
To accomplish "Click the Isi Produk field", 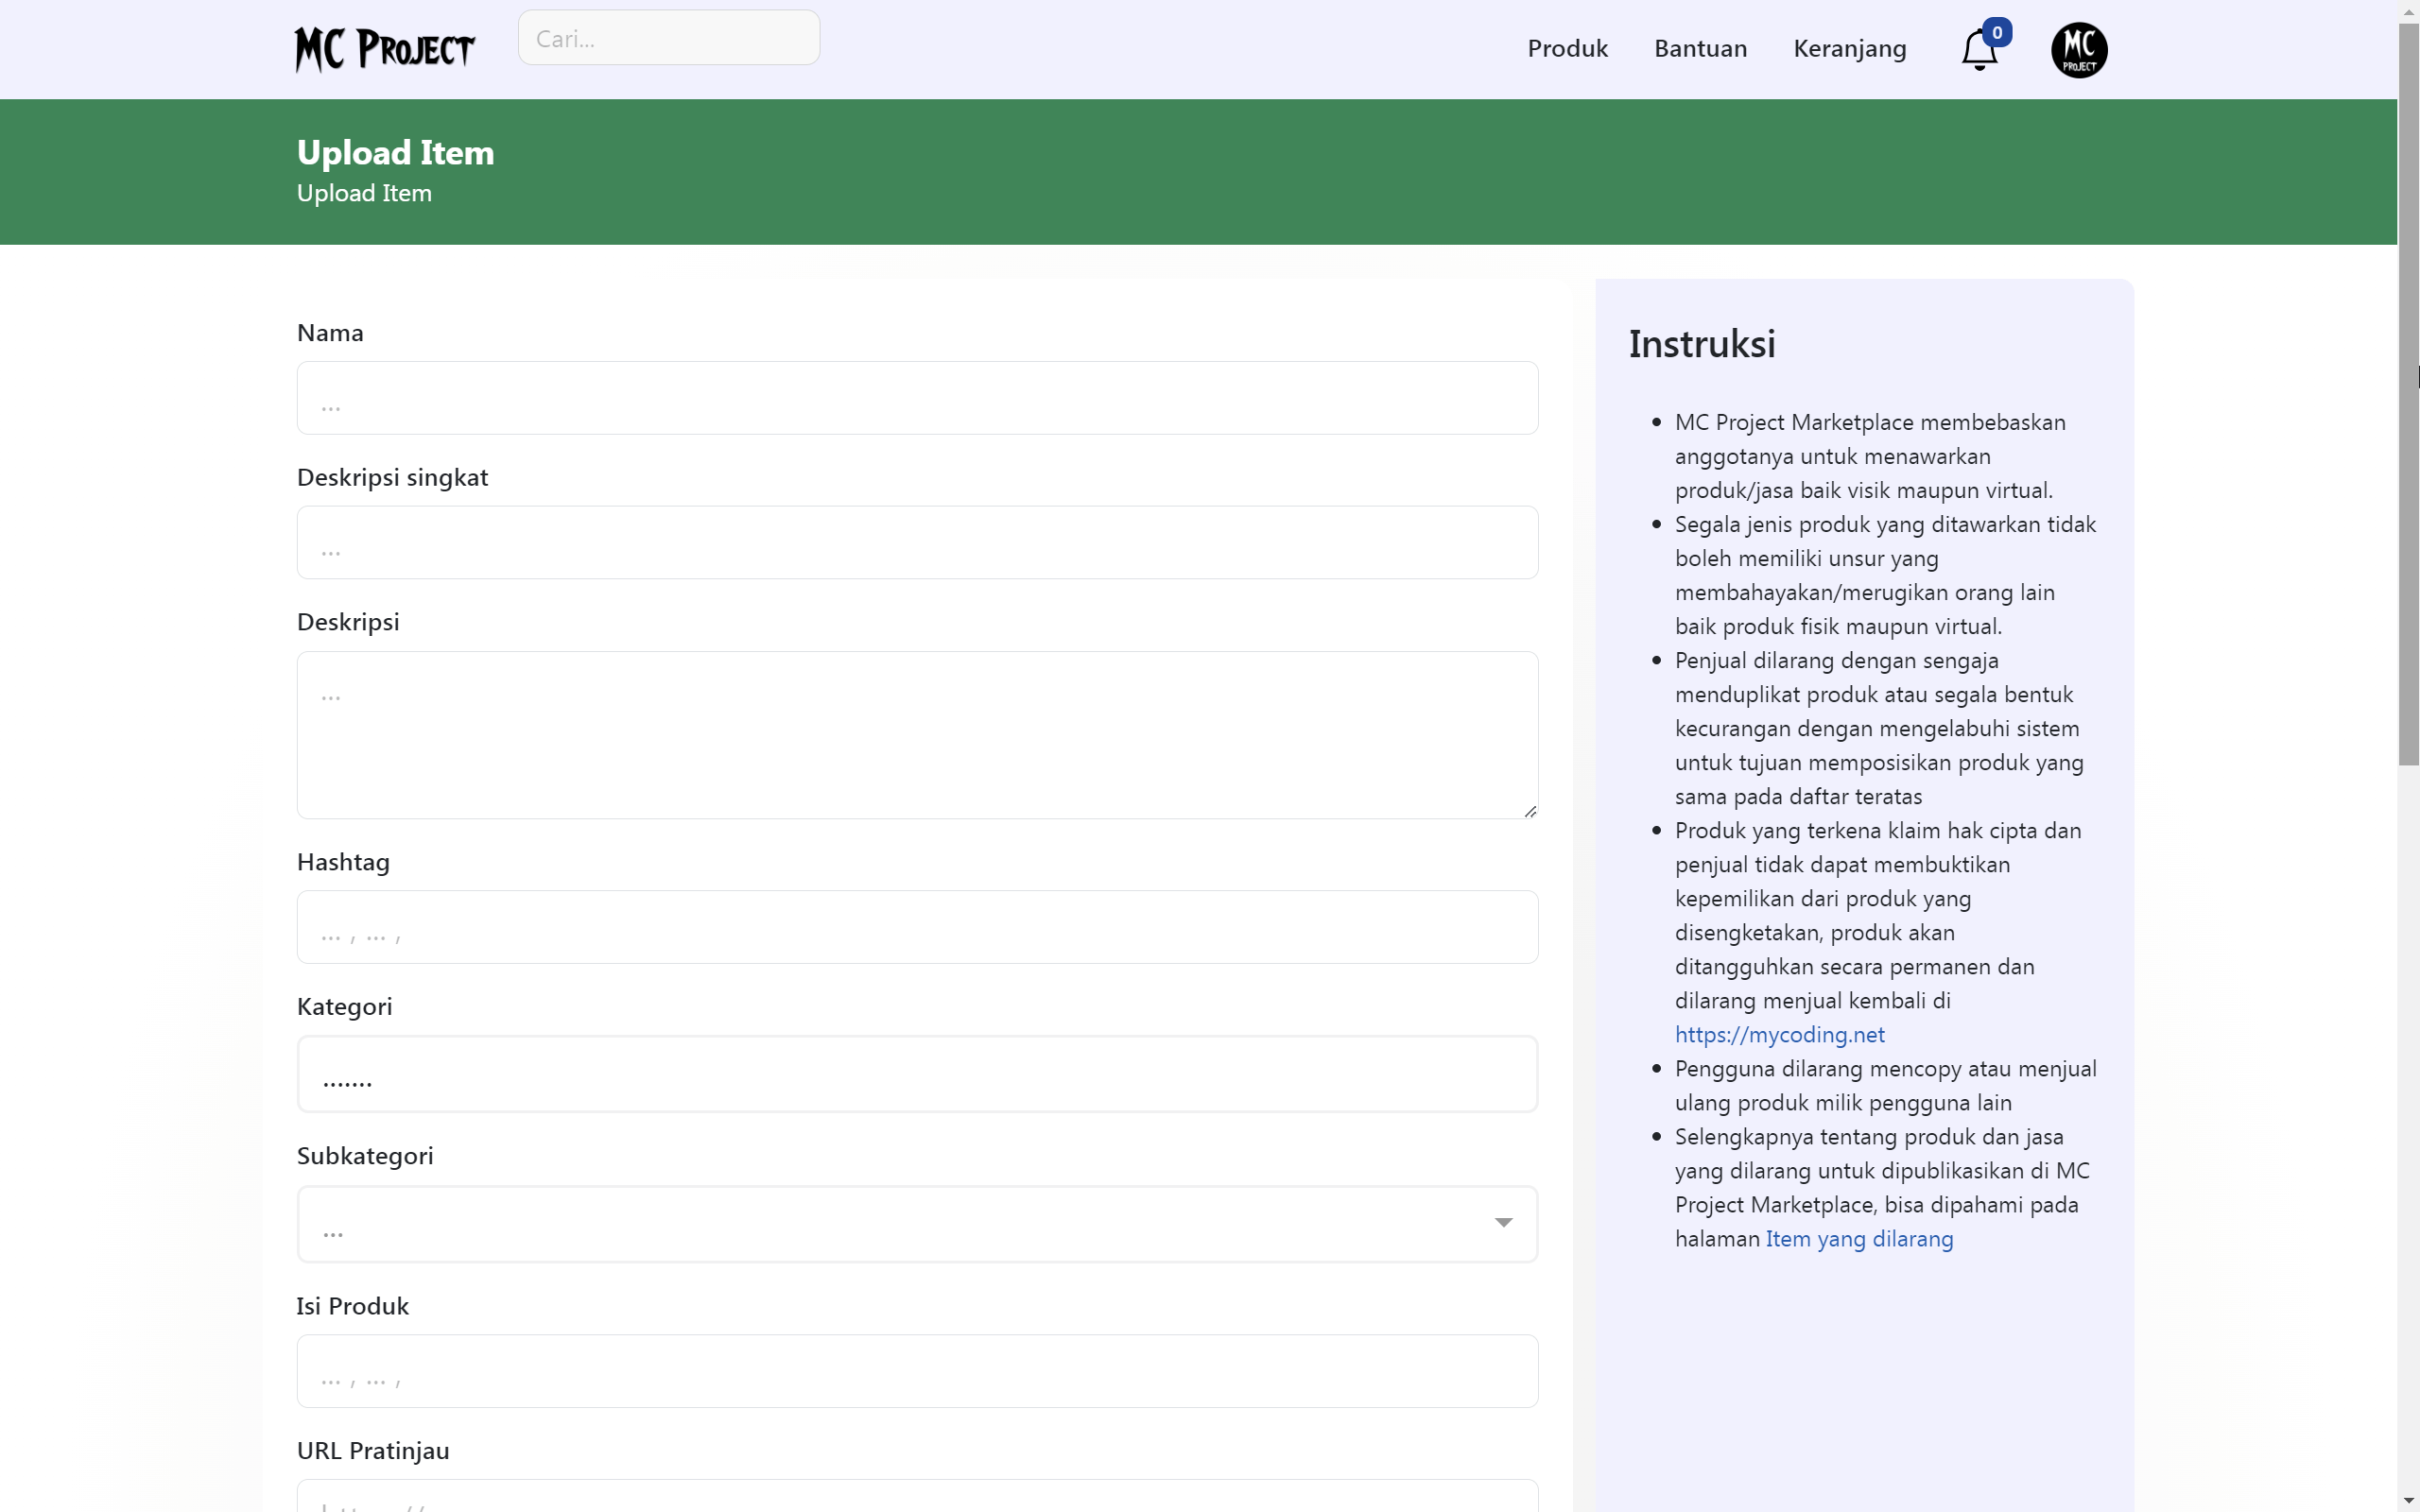I will [x=916, y=1370].
